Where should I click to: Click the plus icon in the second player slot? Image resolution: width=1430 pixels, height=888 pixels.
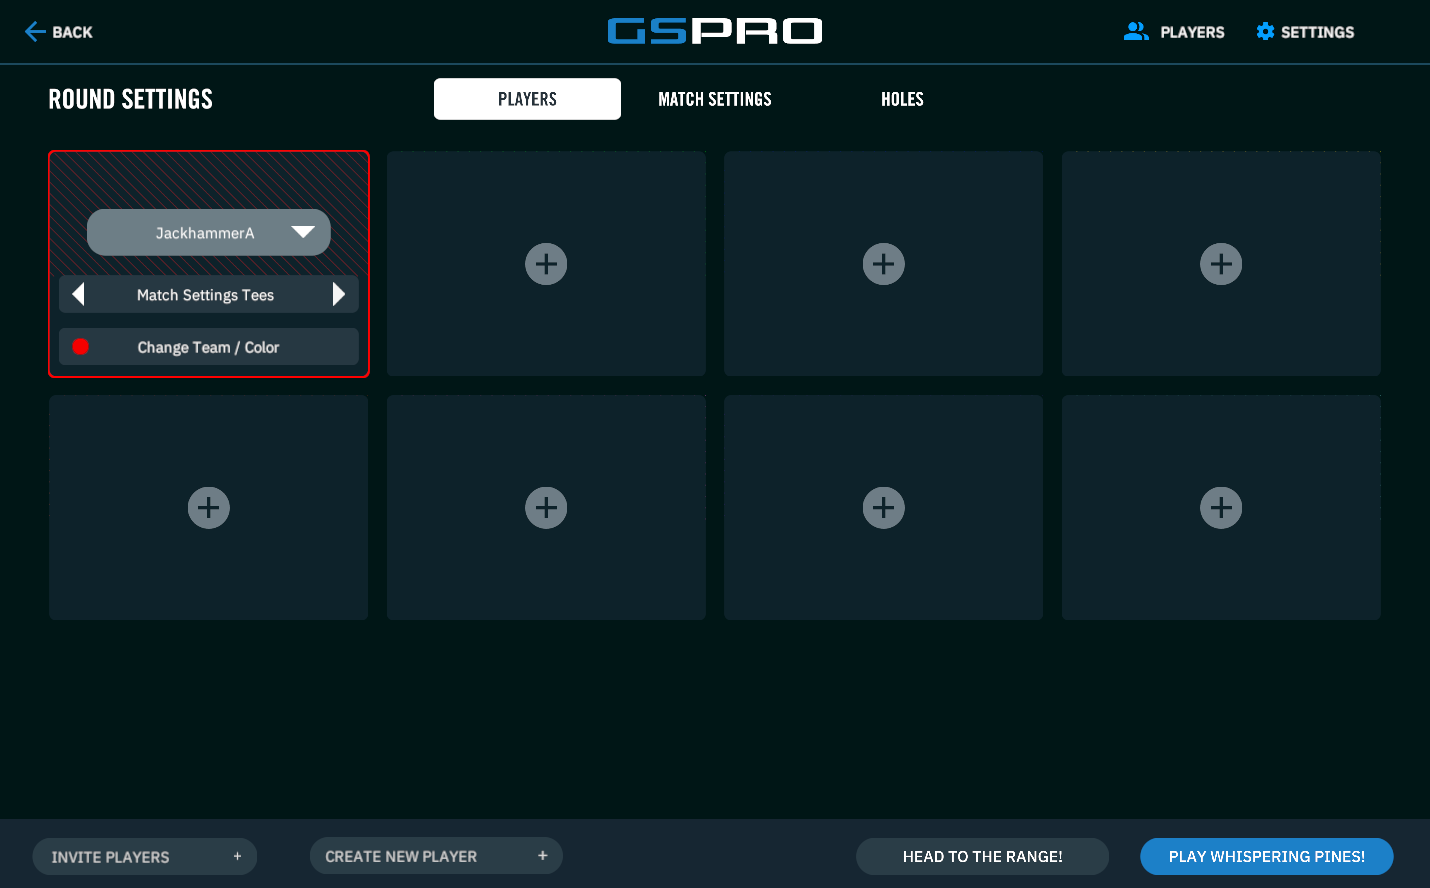(546, 264)
